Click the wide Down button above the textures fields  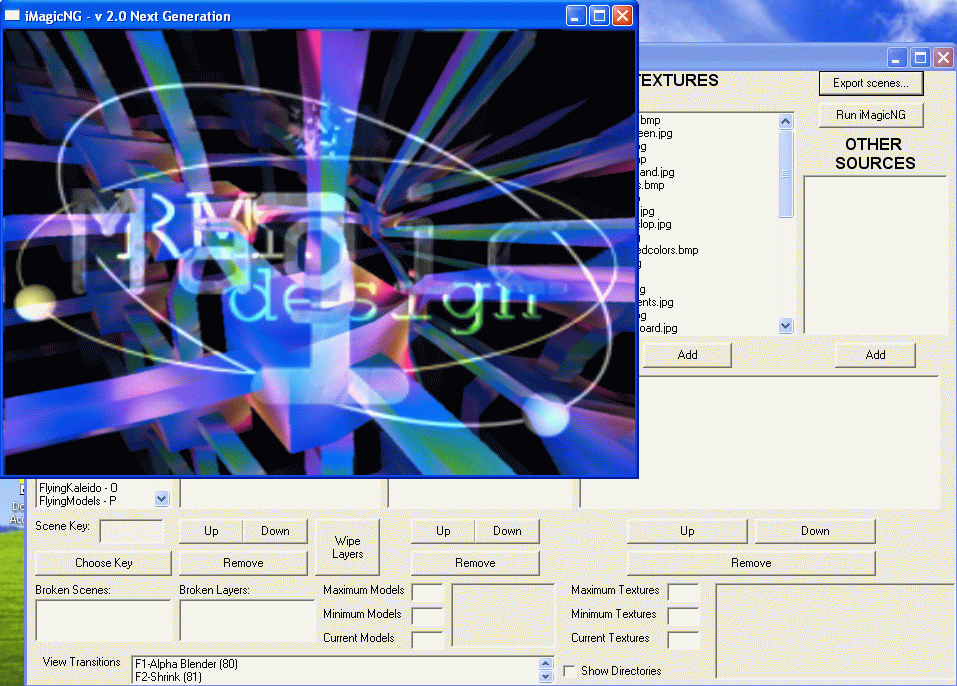tap(815, 532)
